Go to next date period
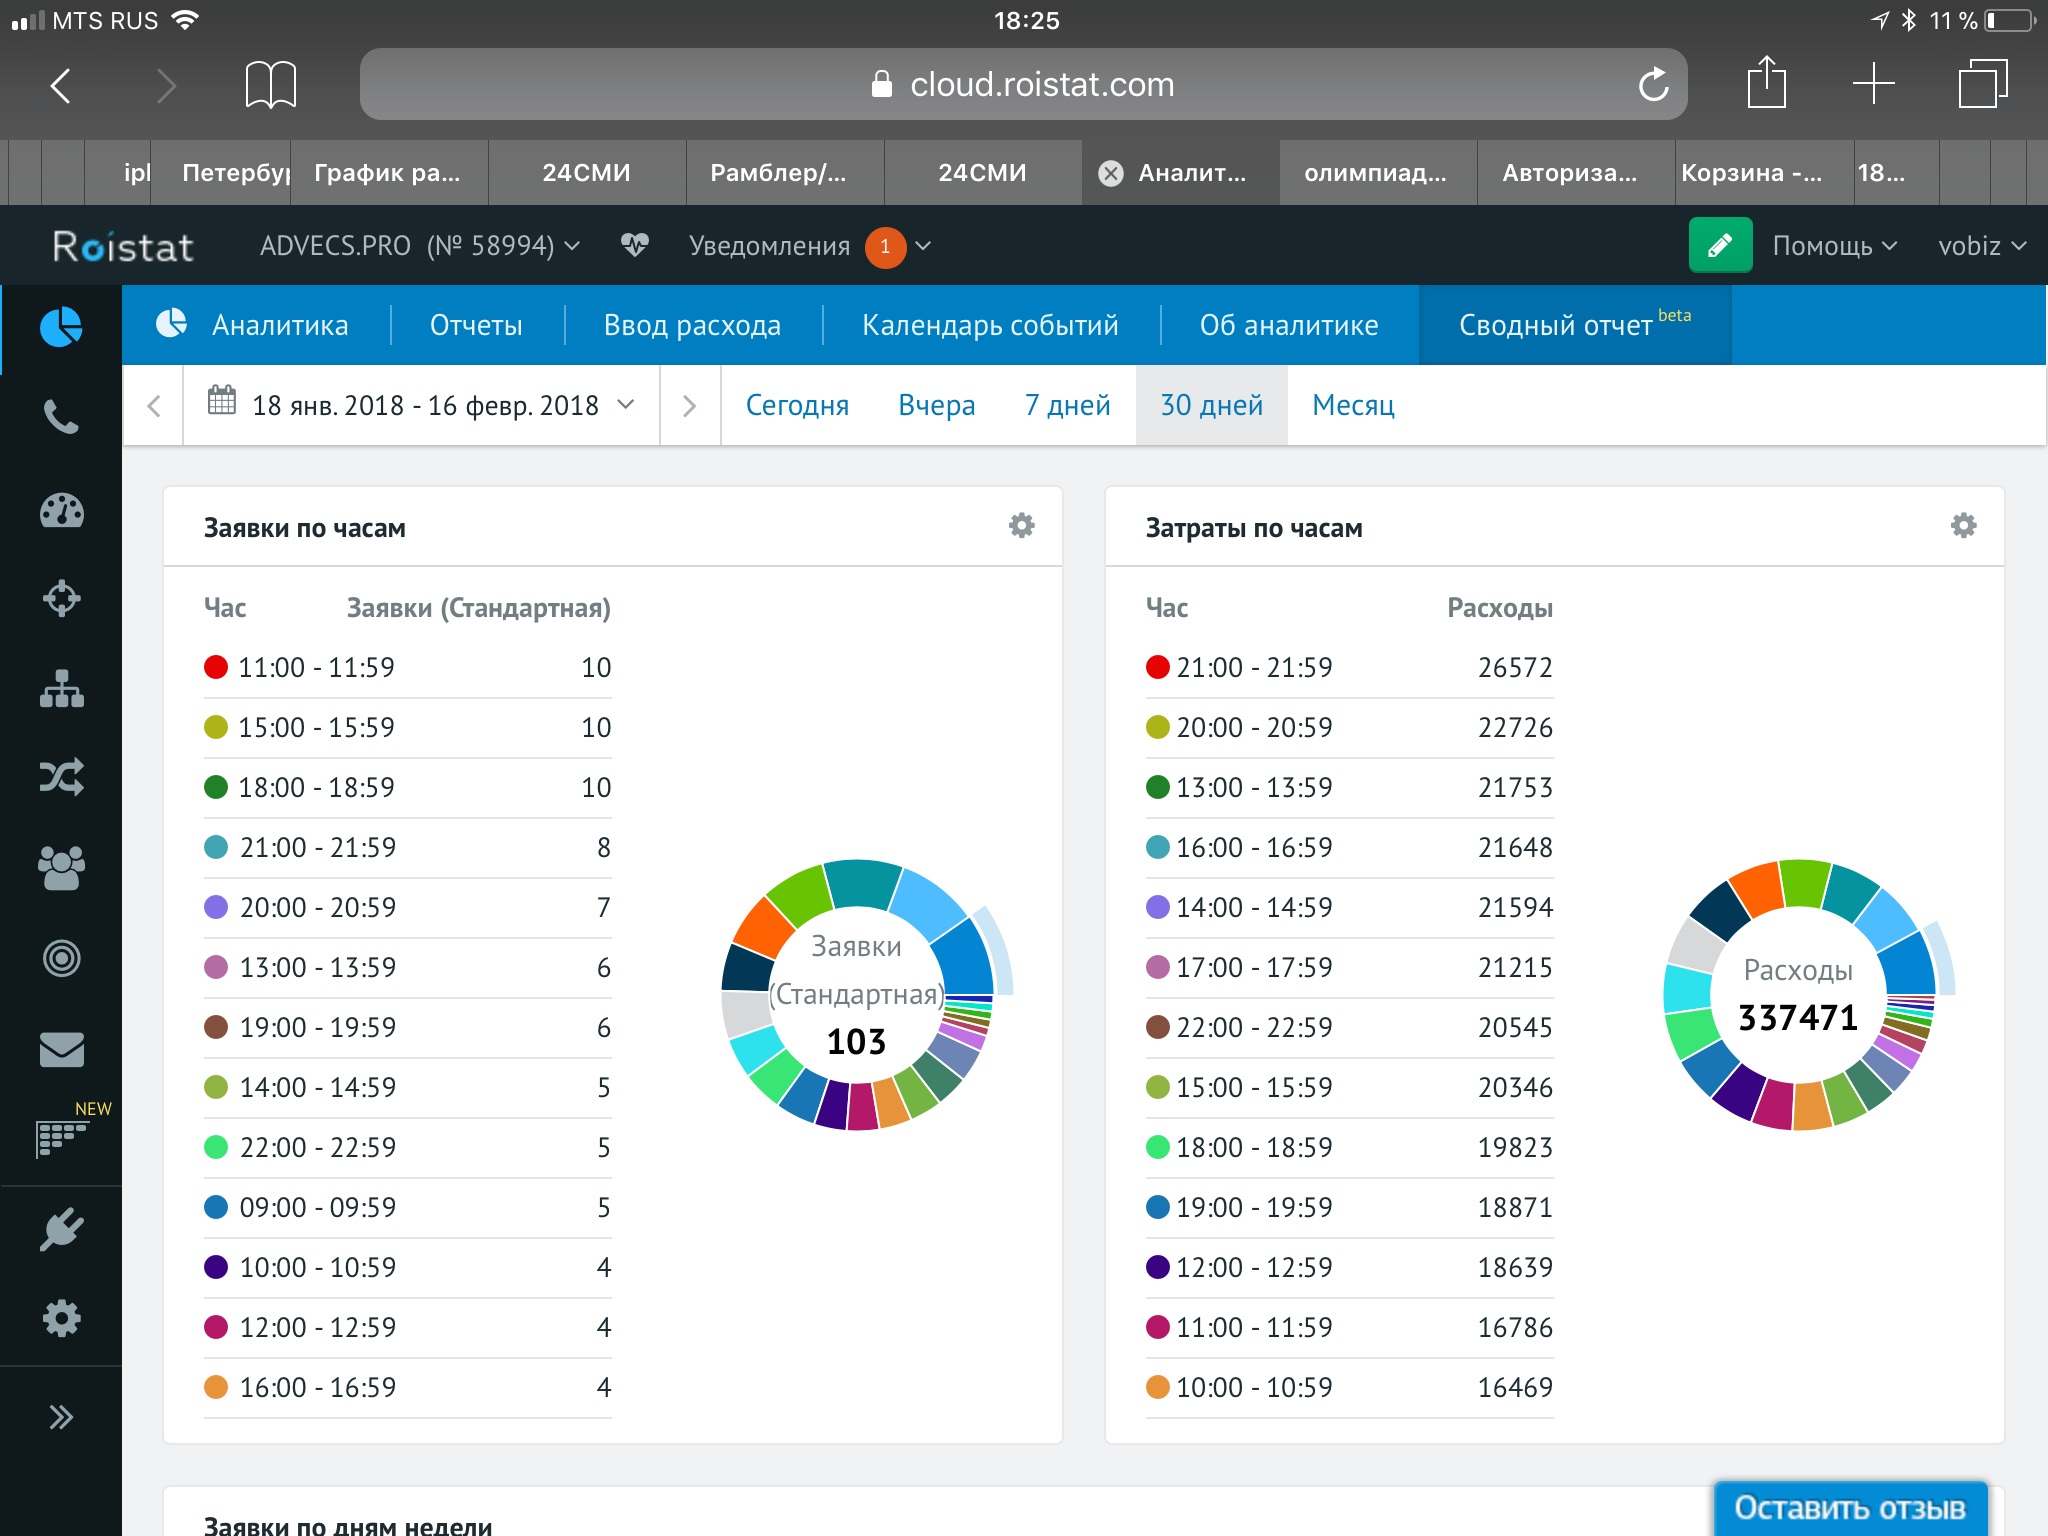Image resolution: width=2048 pixels, height=1536 pixels. [x=689, y=405]
